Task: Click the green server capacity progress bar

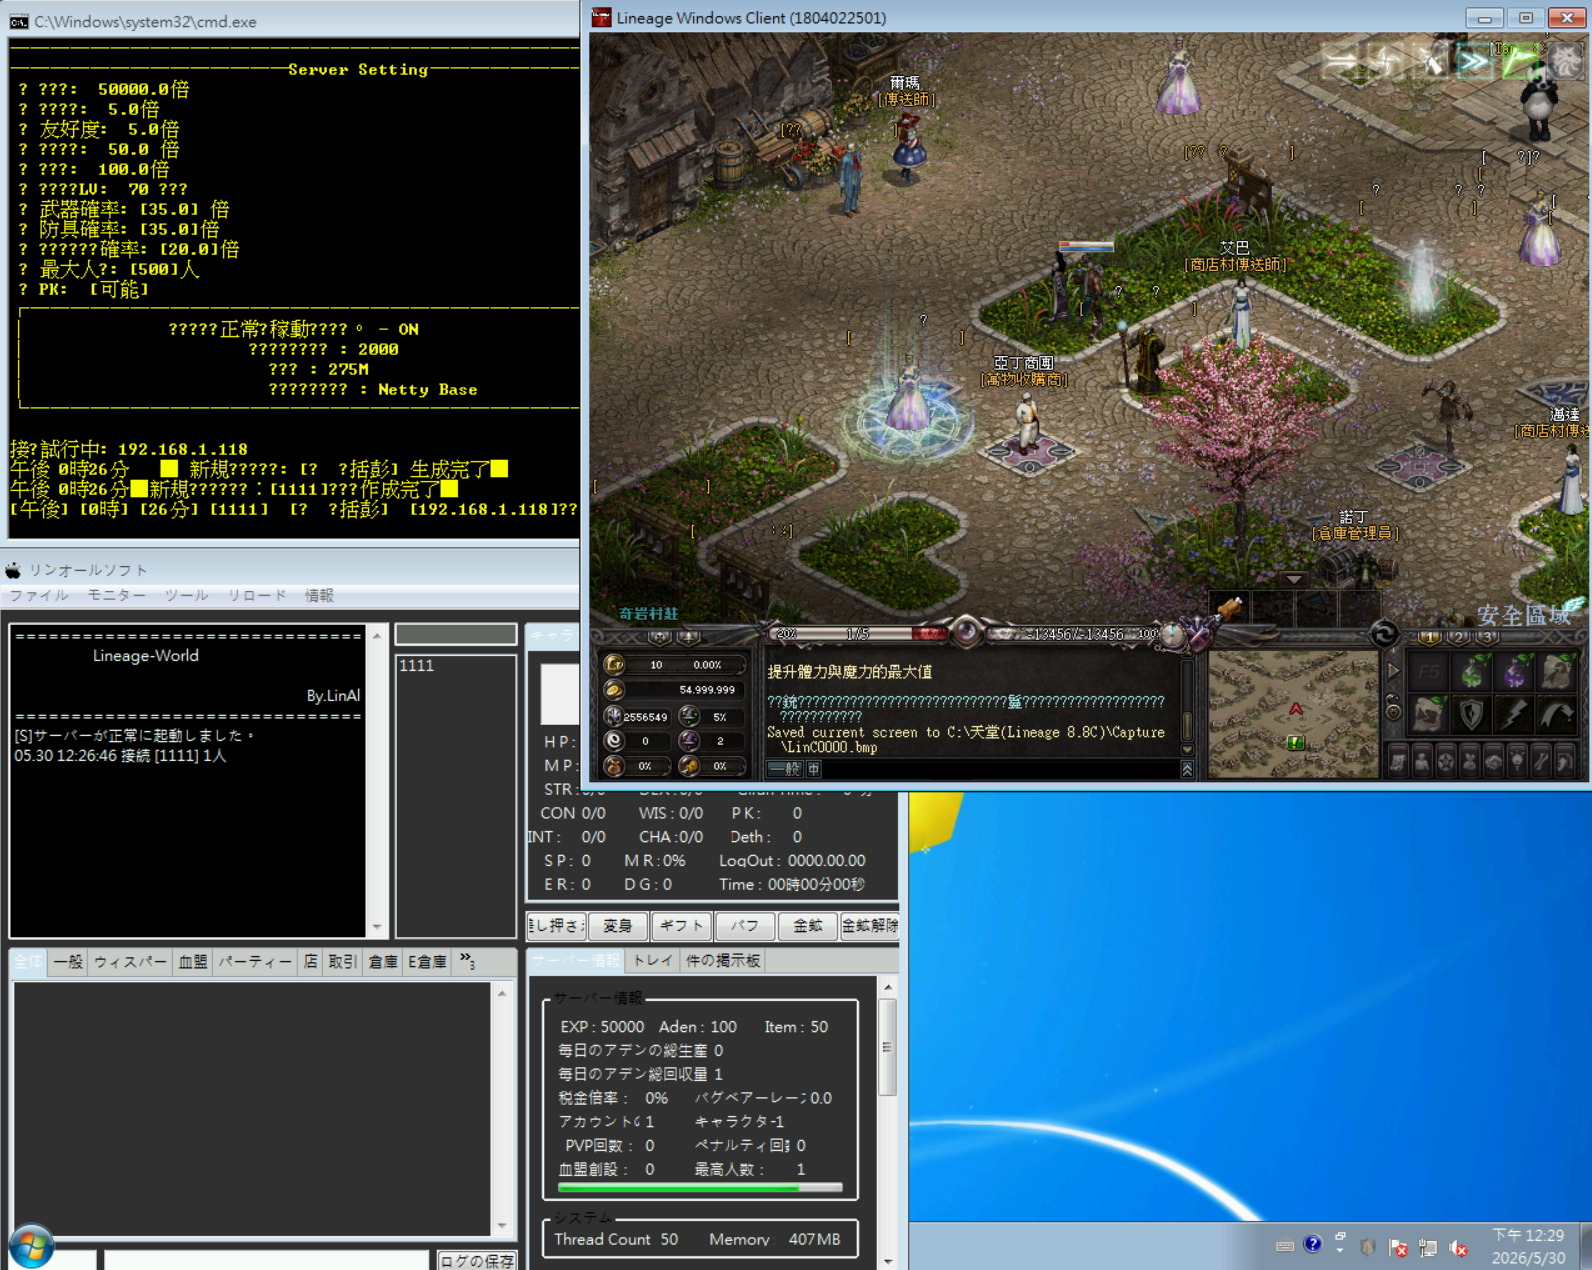Action: click(700, 1188)
